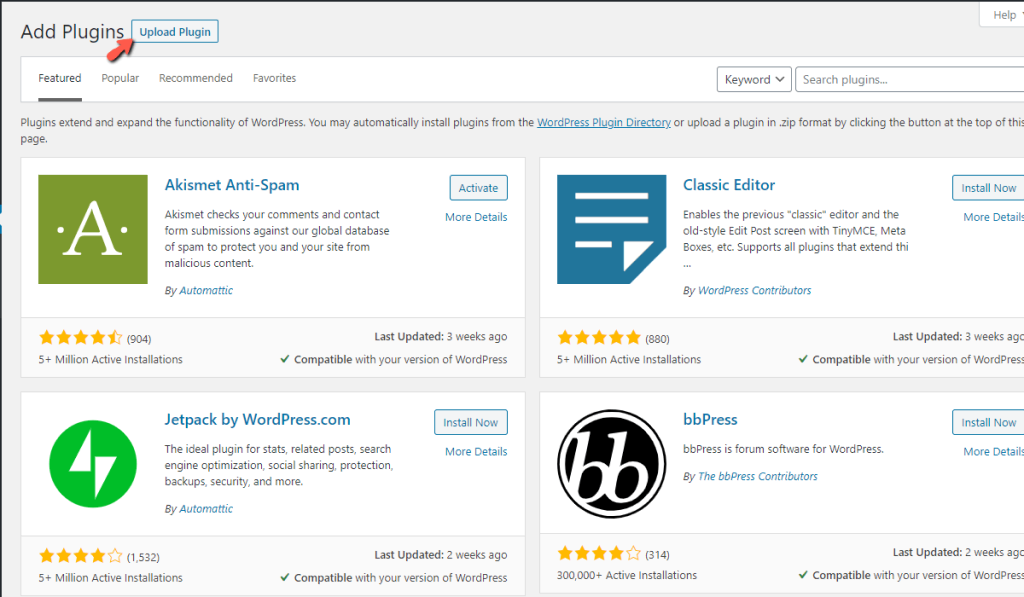Switch to the Popular tab
The height and width of the screenshot is (597, 1024).
[120, 78]
